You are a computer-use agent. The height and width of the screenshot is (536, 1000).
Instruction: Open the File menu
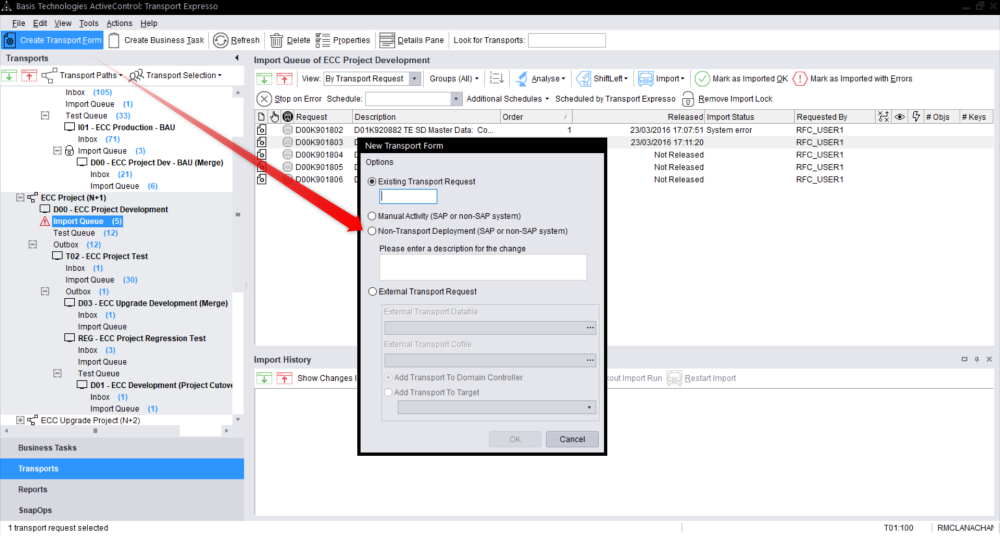(x=18, y=23)
